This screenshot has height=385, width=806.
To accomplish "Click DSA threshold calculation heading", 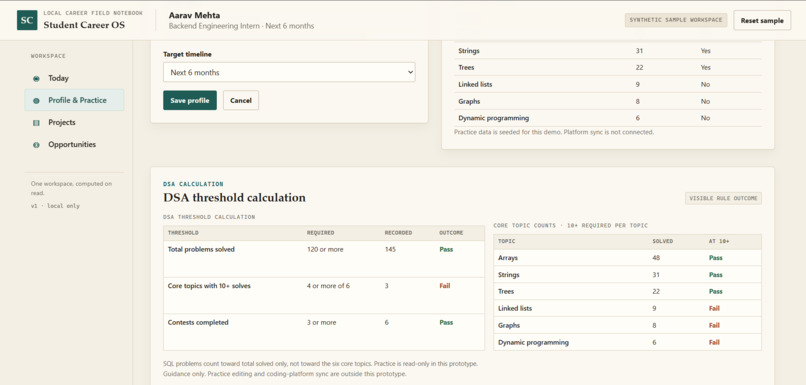I will click(x=234, y=197).
